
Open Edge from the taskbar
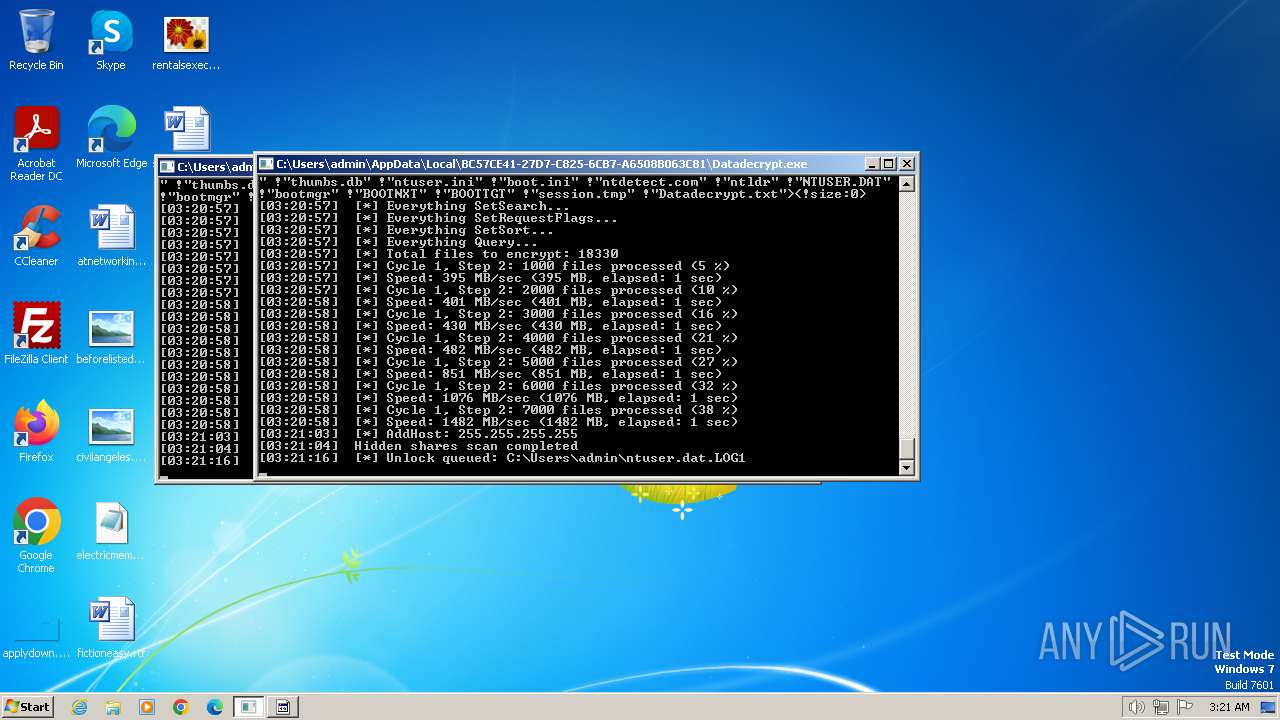click(x=215, y=707)
